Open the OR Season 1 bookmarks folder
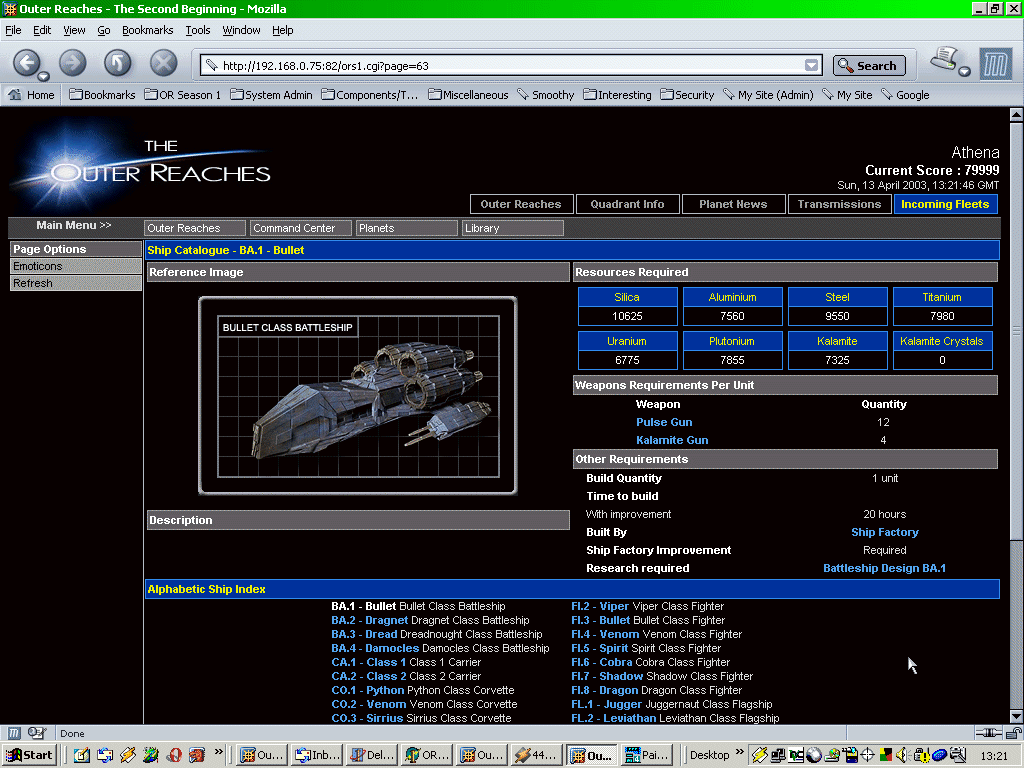1024x768 pixels. coord(182,95)
